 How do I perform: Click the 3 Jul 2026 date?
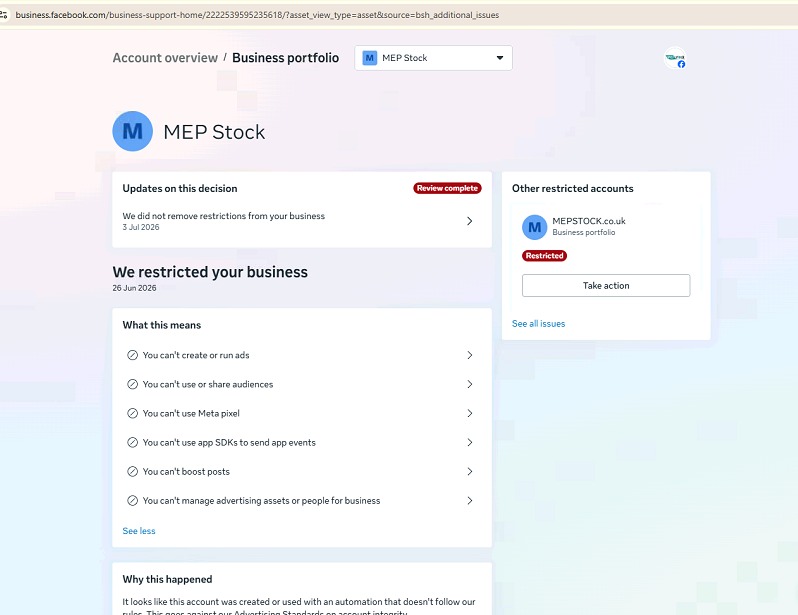click(x=140, y=227)
